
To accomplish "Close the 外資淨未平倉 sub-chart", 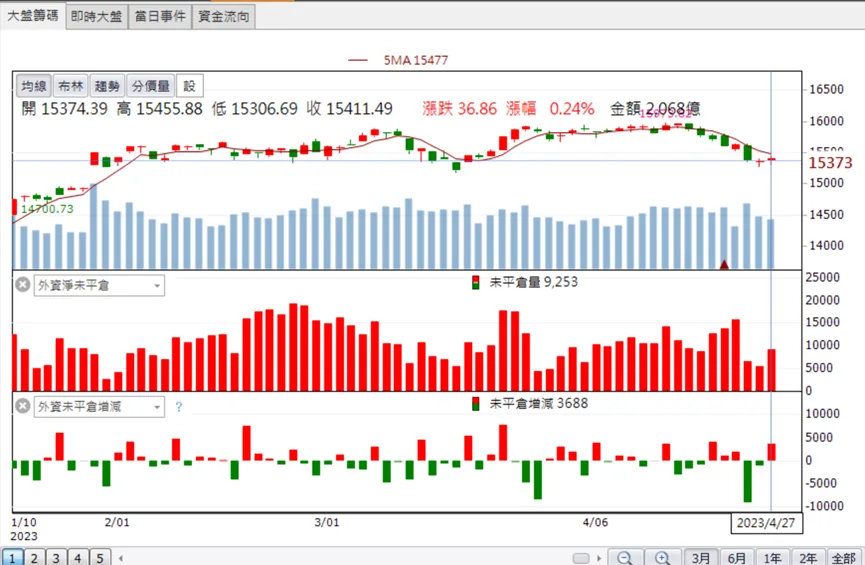I will 23,285.
